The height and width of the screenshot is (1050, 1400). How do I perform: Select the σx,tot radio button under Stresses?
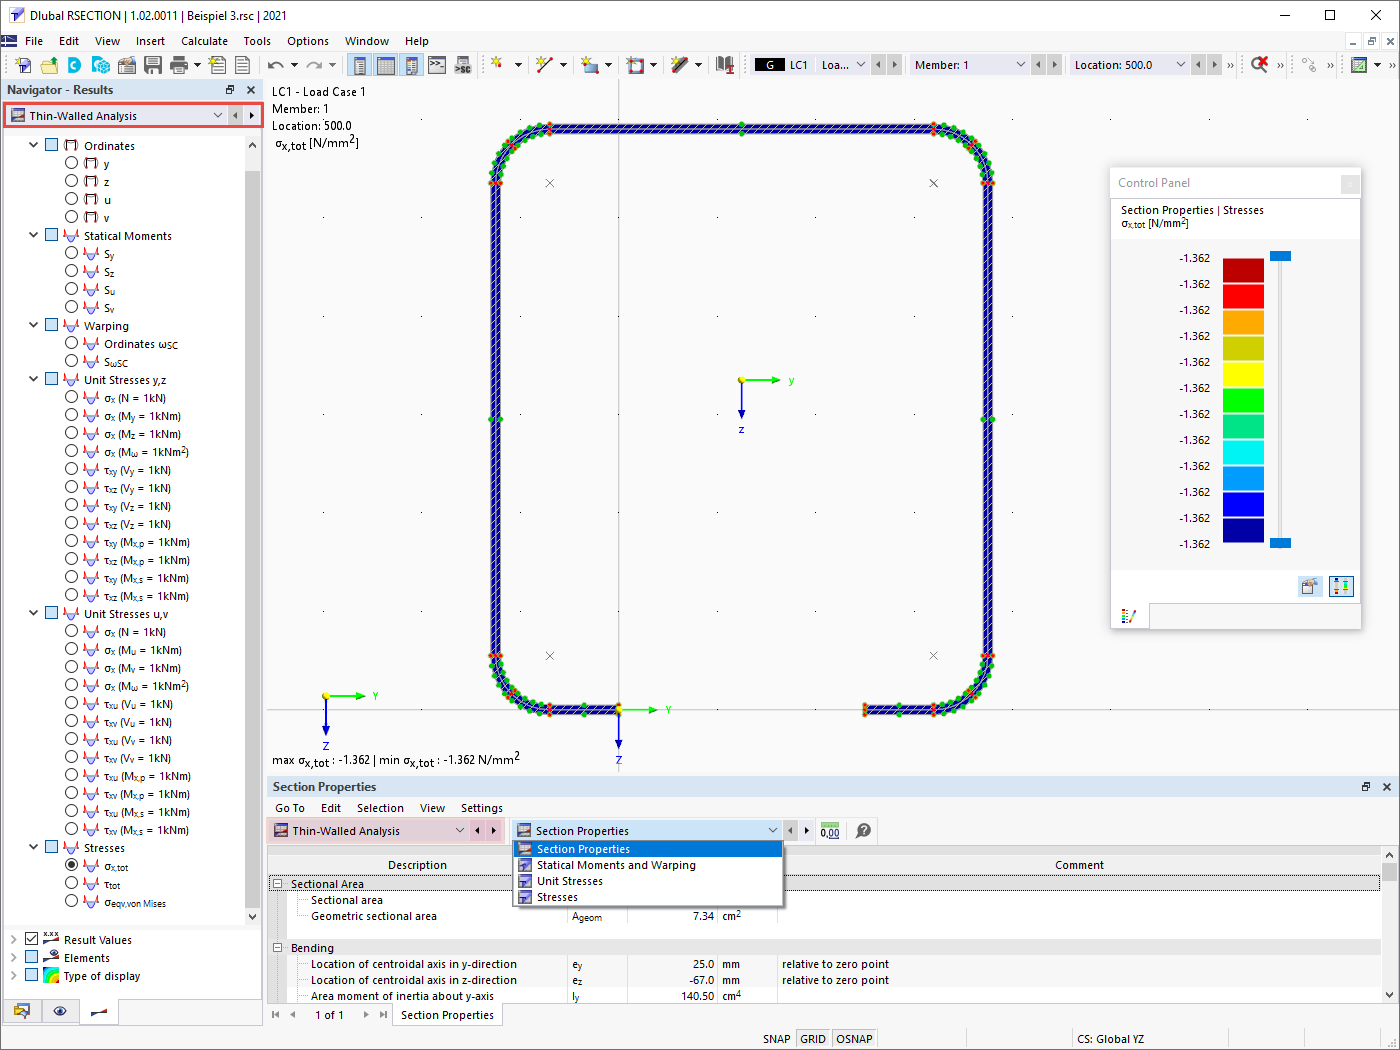[x=71, y=866]
